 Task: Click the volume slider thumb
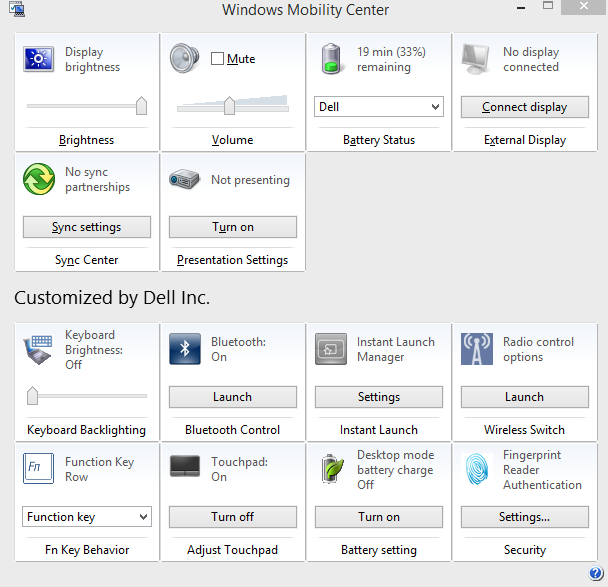[x=230, y=105]
